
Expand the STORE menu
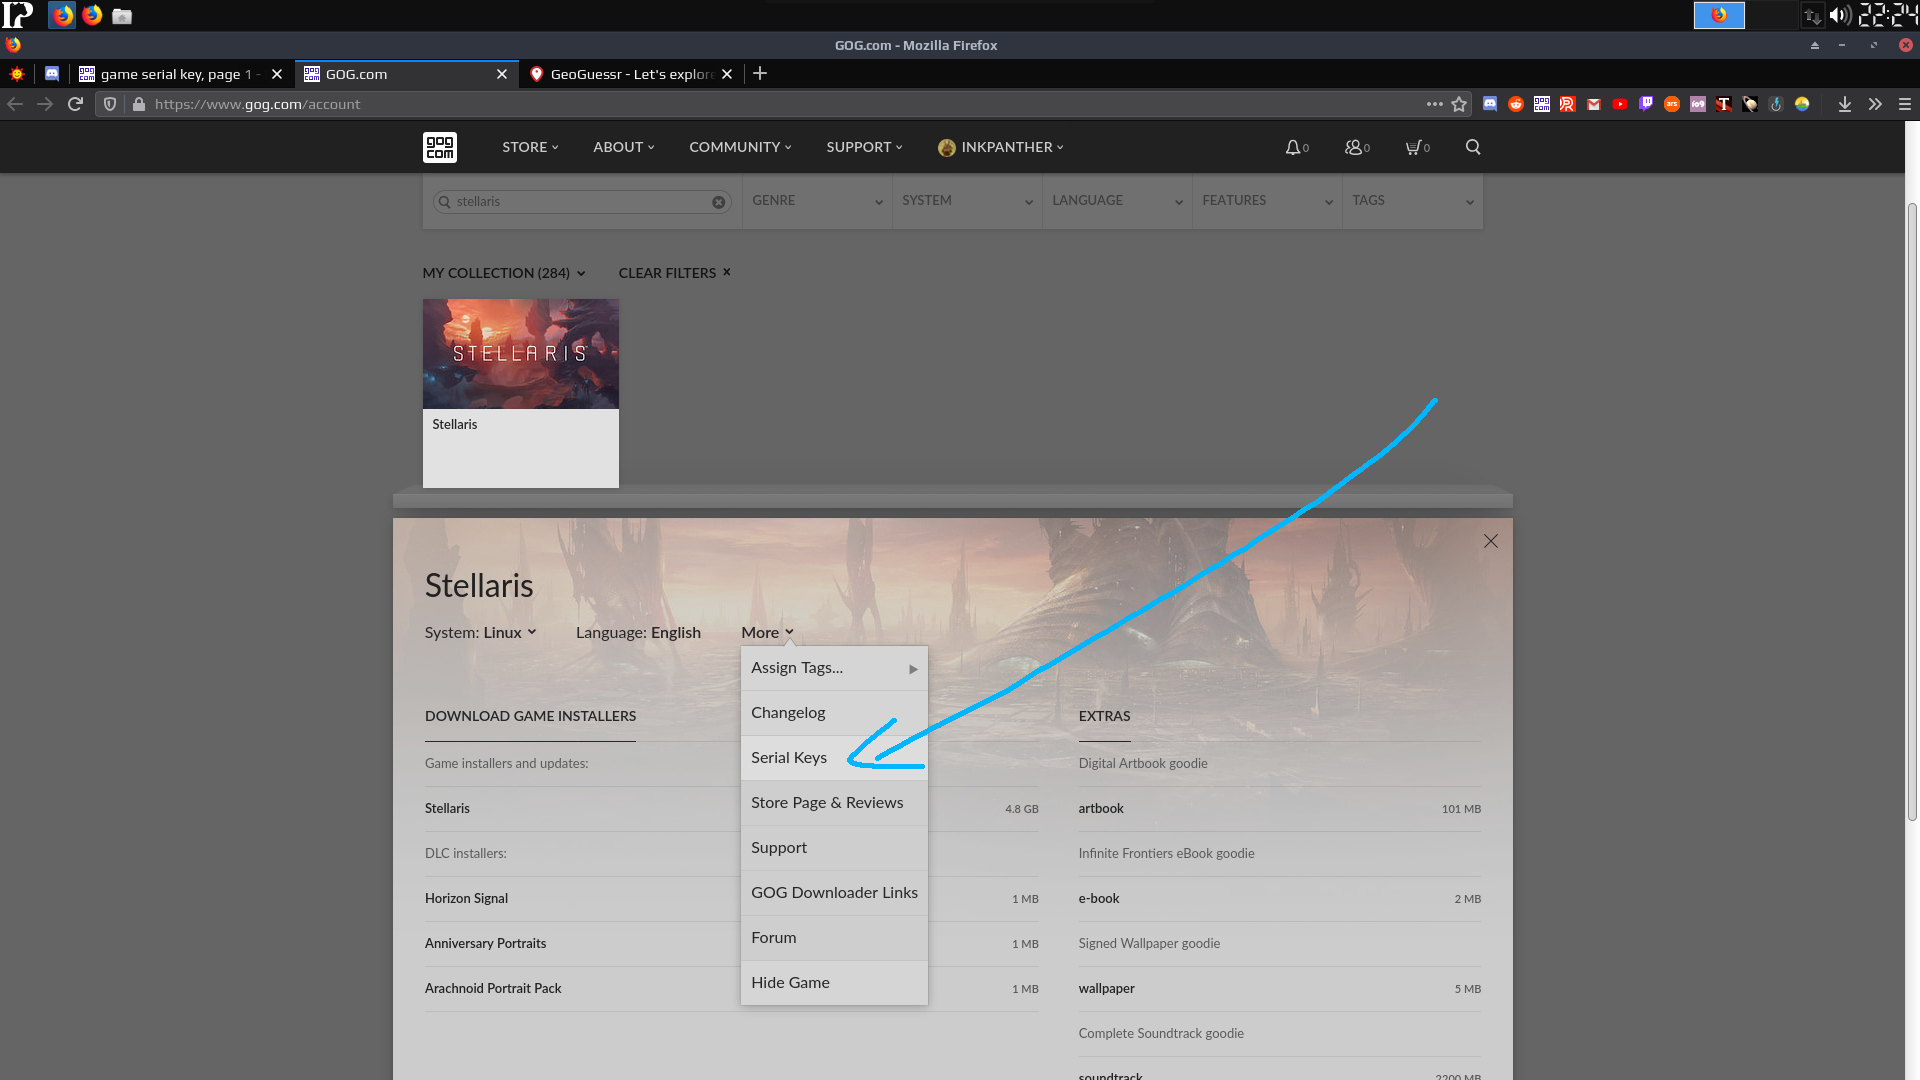[530, 147]
